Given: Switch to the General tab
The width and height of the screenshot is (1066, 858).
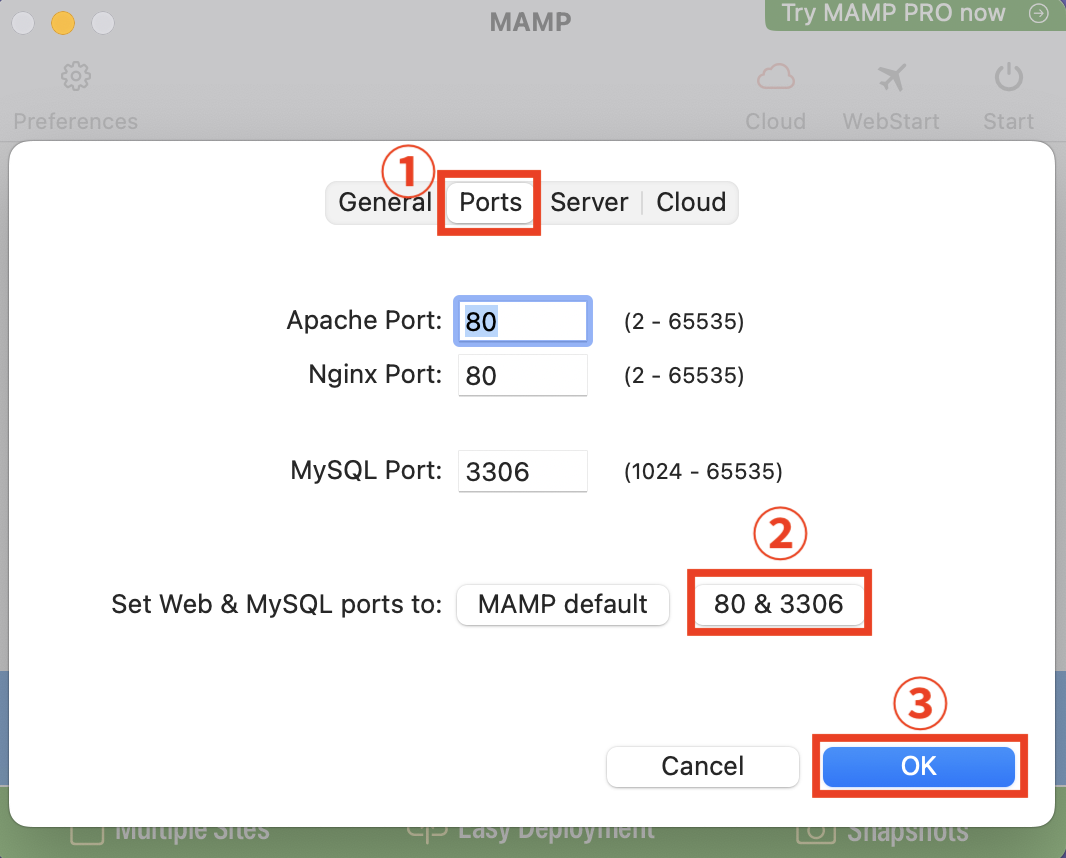Looking at the screenshot, I should tap(385, 202).
